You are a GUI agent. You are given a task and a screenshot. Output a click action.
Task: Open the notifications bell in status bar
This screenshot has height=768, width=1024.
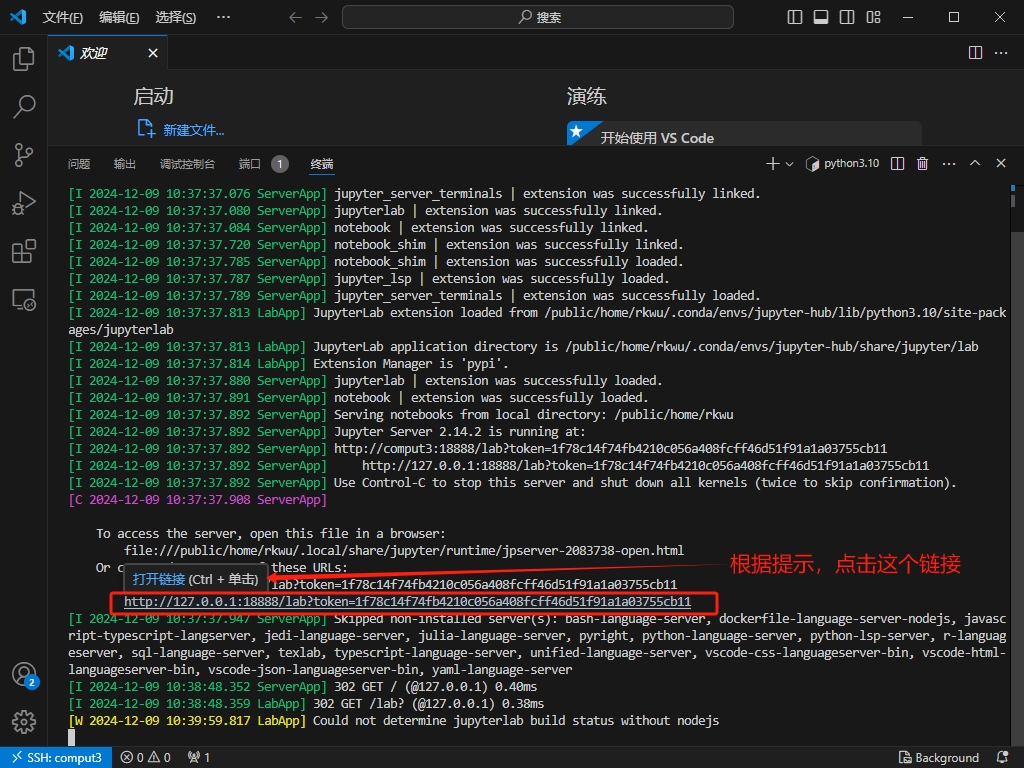point(1003,757)
